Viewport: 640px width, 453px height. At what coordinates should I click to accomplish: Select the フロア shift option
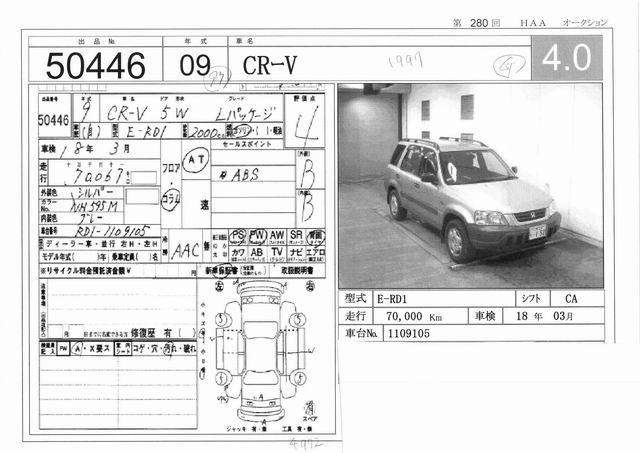pyautogui.click(x=172, y=157)
